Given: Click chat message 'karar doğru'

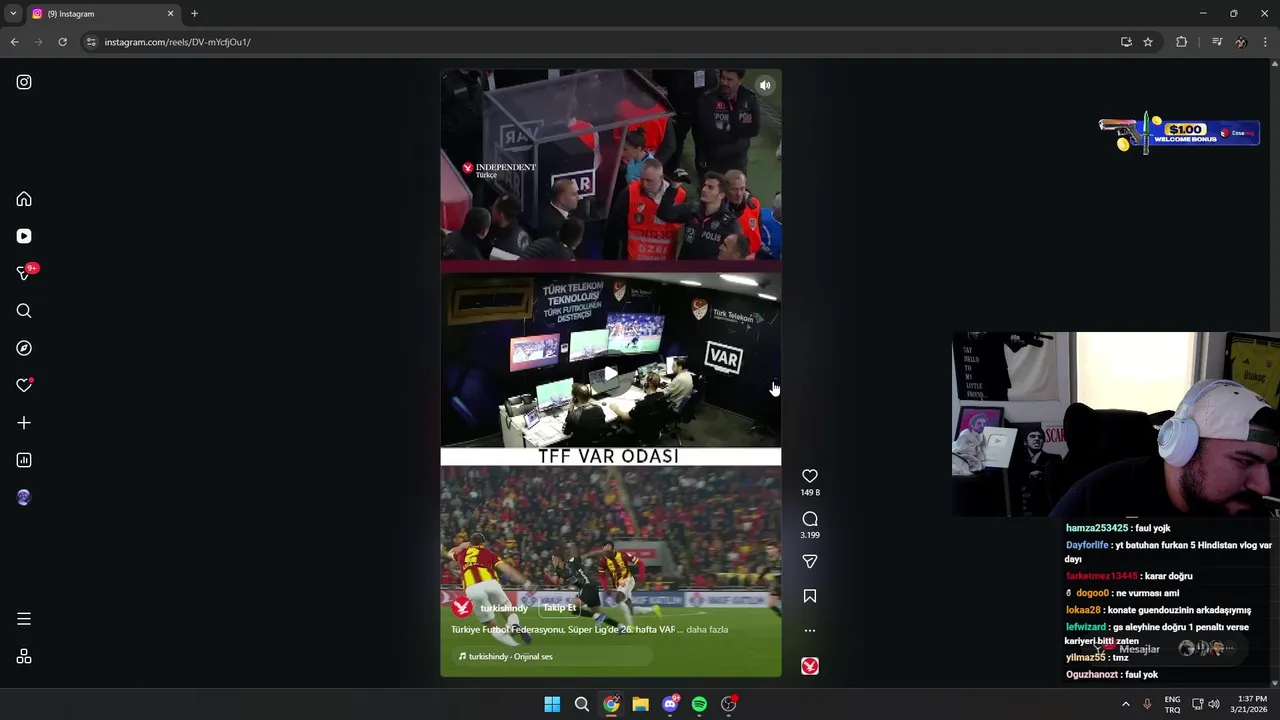Looking at the screenshot, I should [x=1169, y=576].
